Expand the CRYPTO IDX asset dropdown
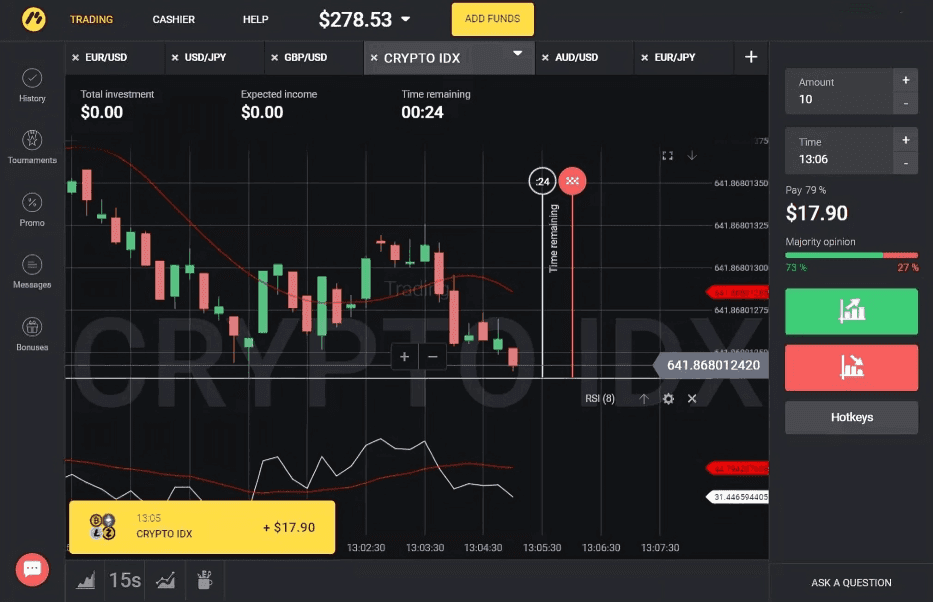 518,54
